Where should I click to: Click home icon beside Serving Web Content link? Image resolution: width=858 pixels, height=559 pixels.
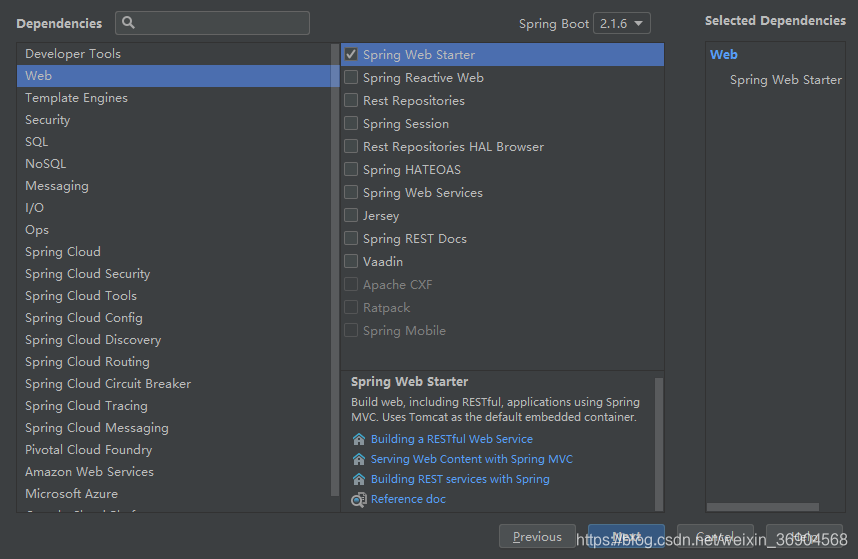coord(358,459)
